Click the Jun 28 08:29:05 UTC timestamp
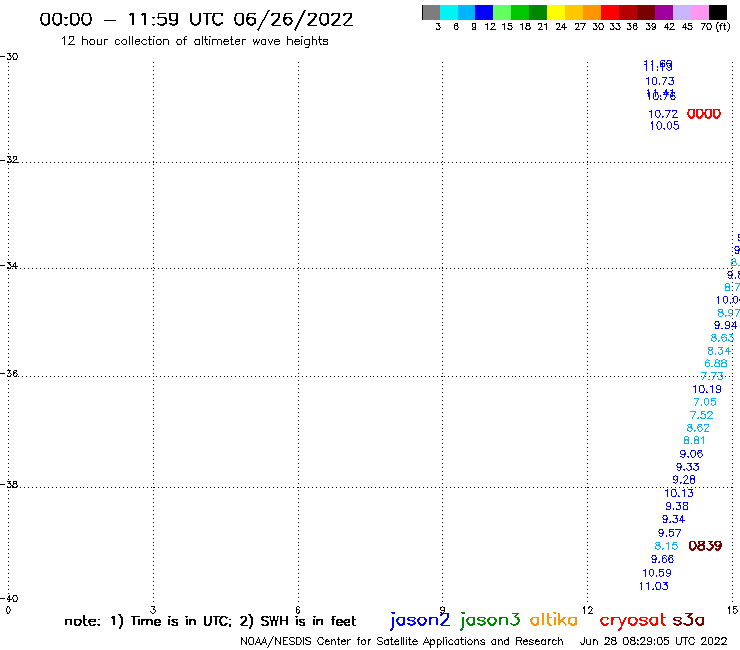The image size is (740, 650). pyautogui.click(x=654, y=641)
